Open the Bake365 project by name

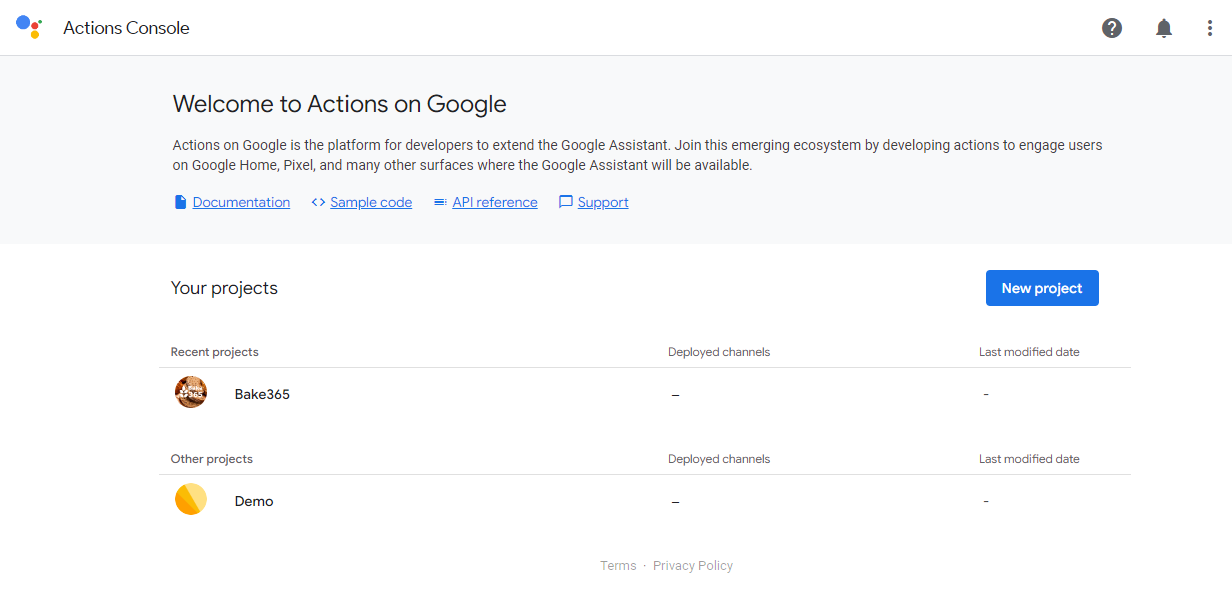click(x=262, y=394)
